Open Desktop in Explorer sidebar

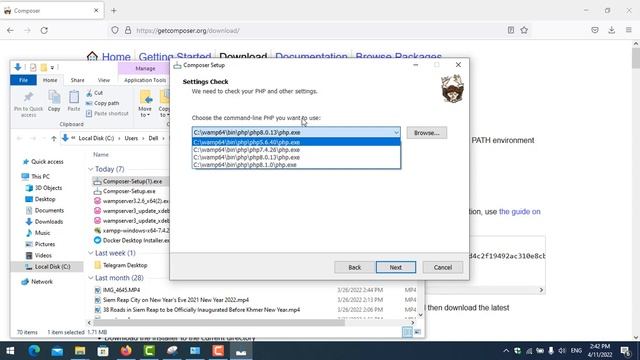(40, 199)
